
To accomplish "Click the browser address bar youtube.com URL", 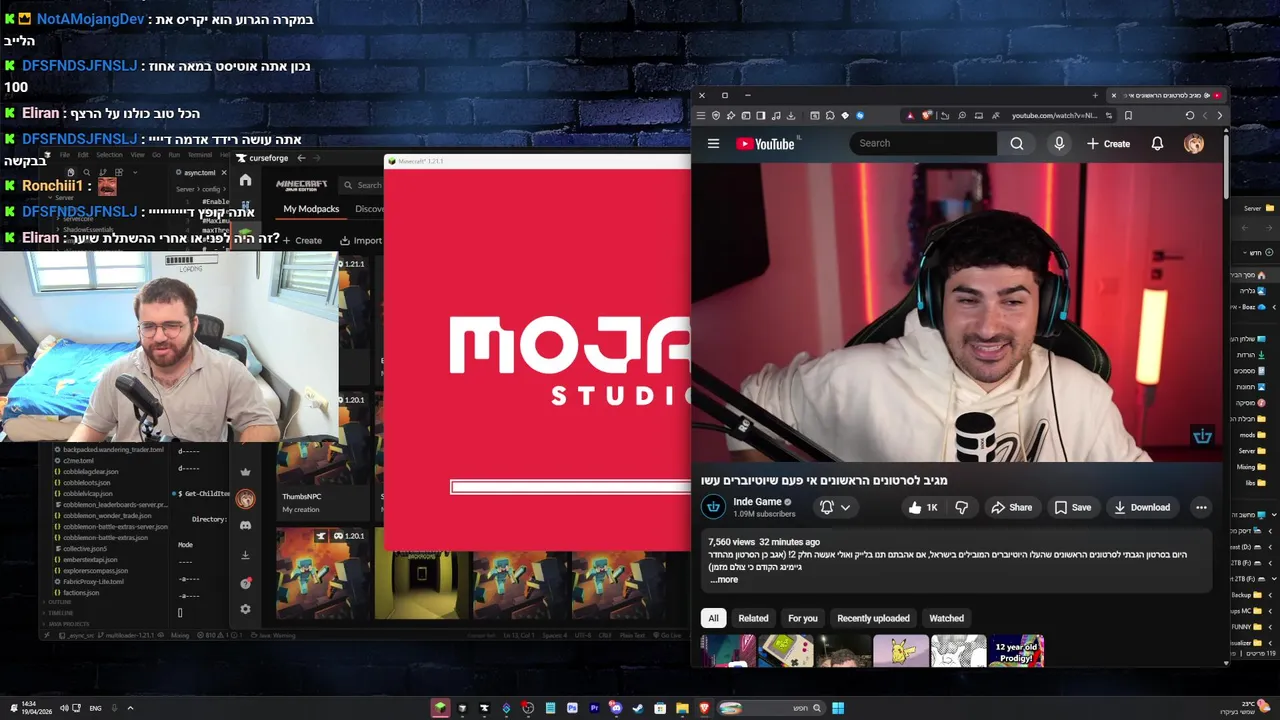I will pyautogui.click(x=1054, y=115).
